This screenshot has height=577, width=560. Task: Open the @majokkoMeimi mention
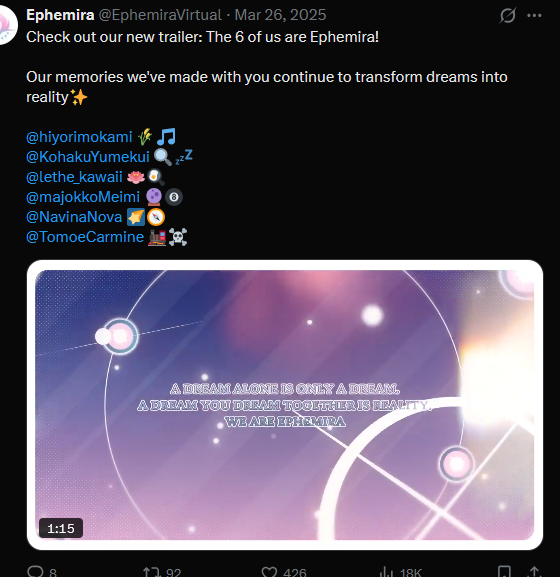tap(83, 197)
